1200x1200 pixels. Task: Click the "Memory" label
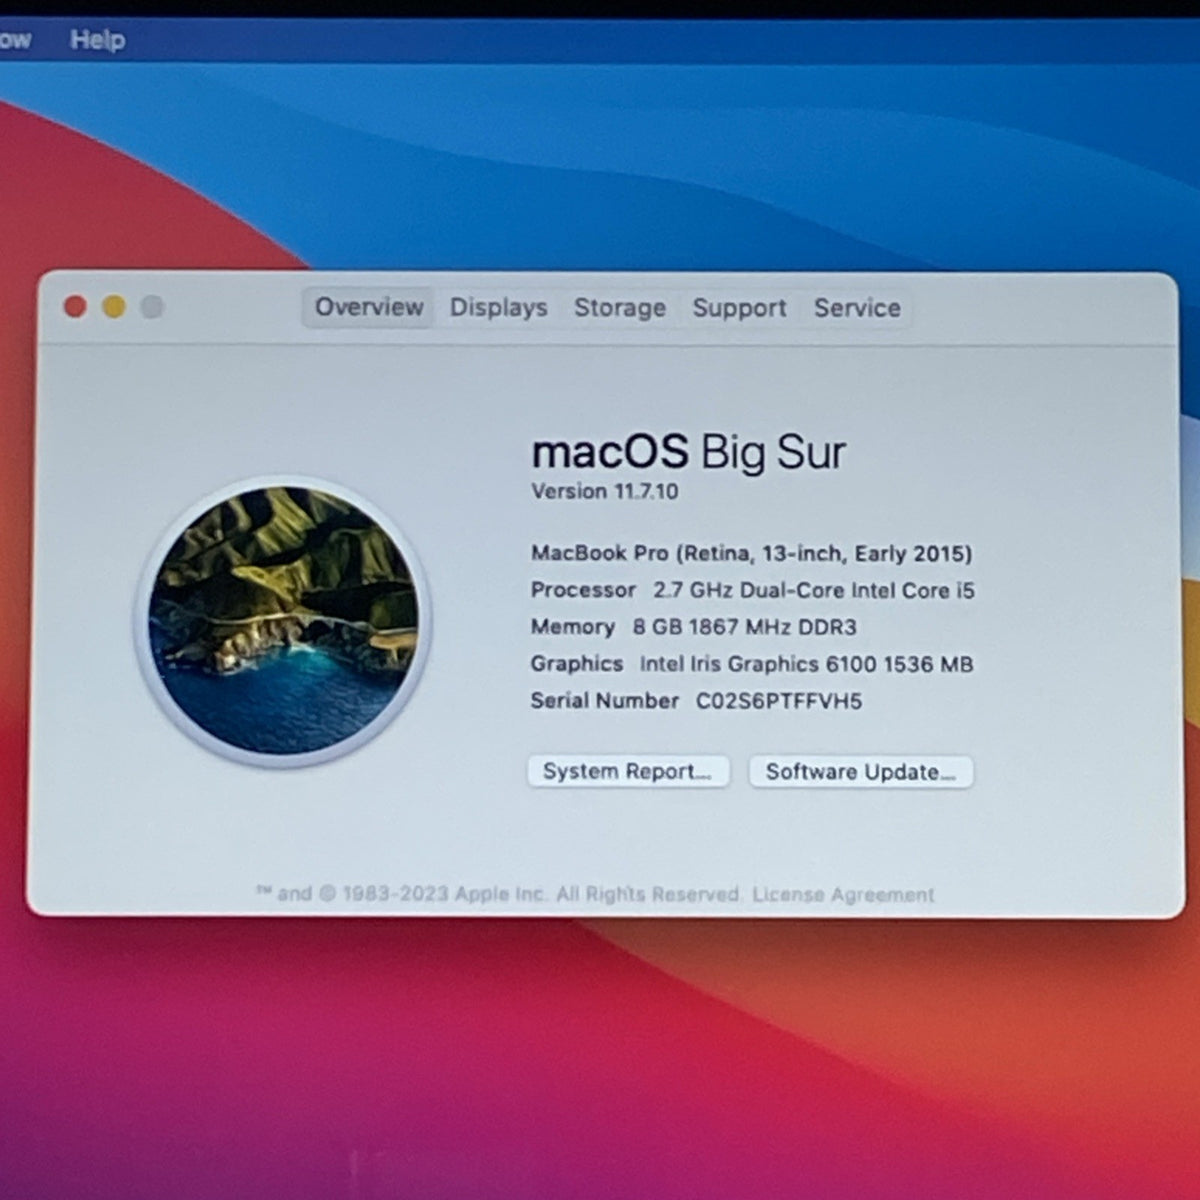pos(572,627)
